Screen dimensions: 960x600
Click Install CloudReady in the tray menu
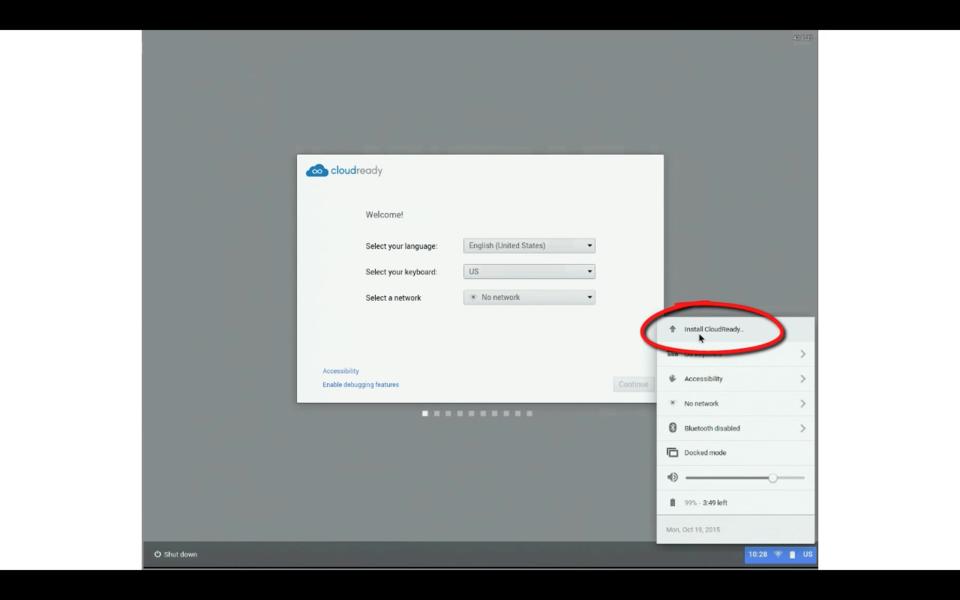[x=714, y=329]
